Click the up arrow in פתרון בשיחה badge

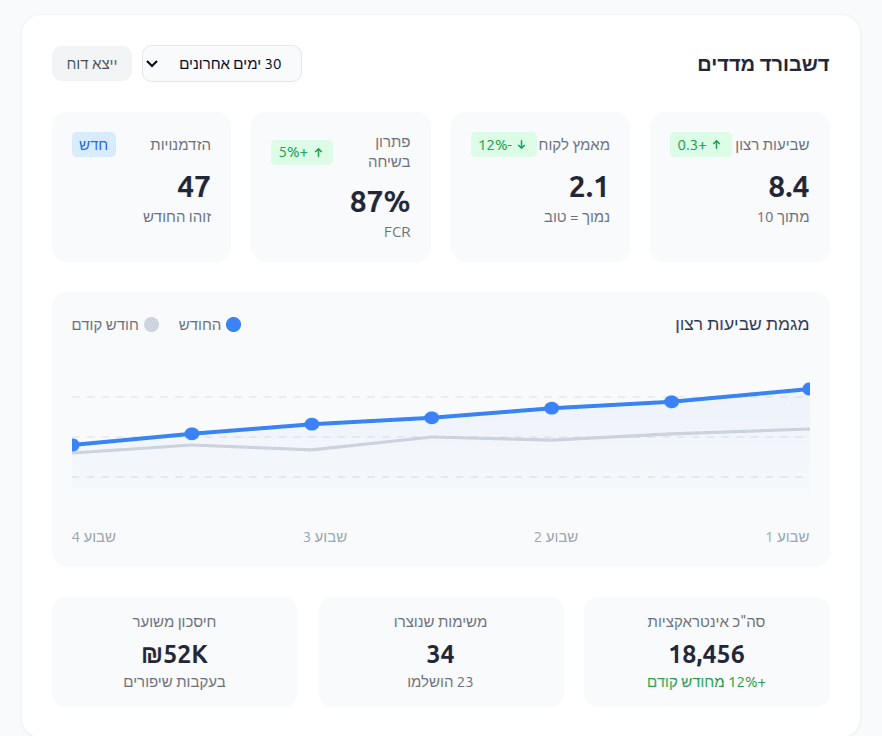click(x=318, y=152)
